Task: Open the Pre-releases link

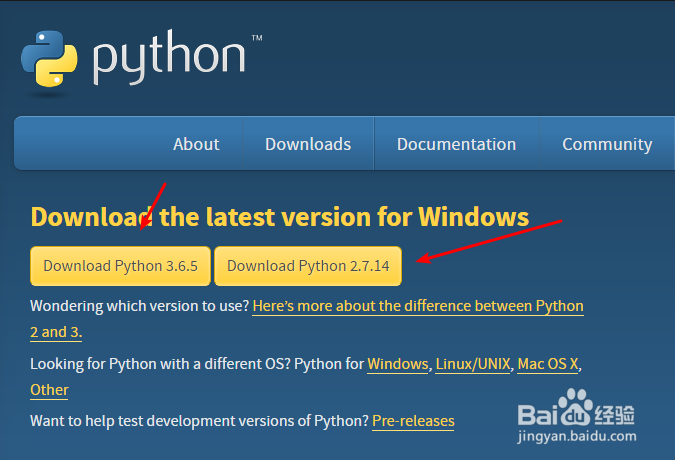Action: (x=413, y=421)
